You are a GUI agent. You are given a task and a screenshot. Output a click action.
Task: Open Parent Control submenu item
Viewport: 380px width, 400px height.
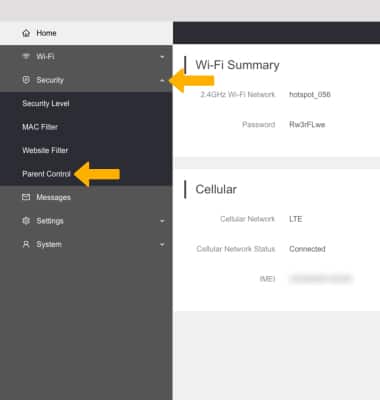tap(46, 174)
